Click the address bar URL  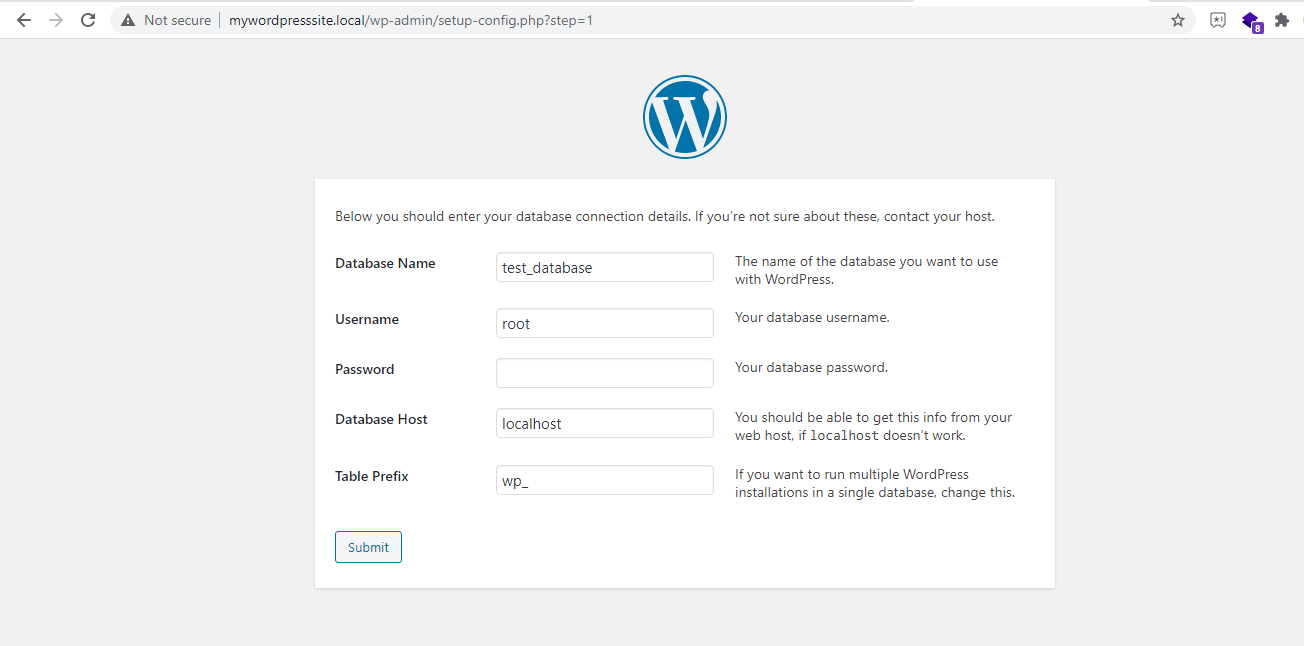[x=411, y=20]
